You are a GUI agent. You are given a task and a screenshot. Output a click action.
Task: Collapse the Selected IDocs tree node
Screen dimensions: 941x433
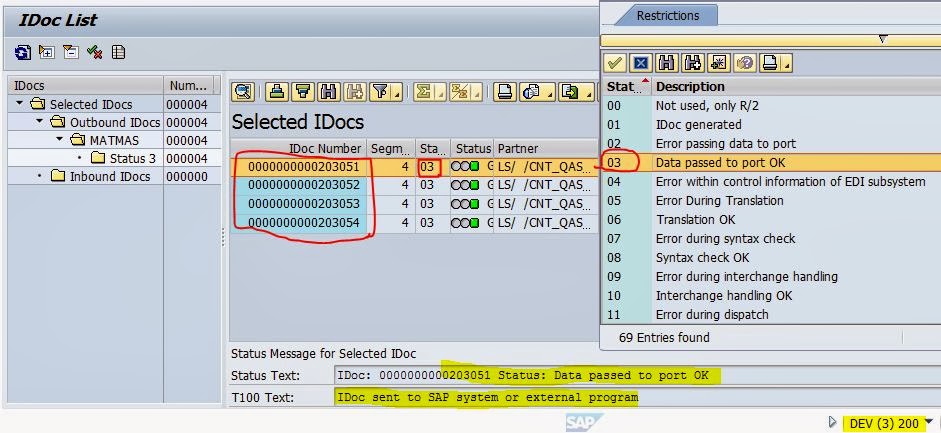19,104
